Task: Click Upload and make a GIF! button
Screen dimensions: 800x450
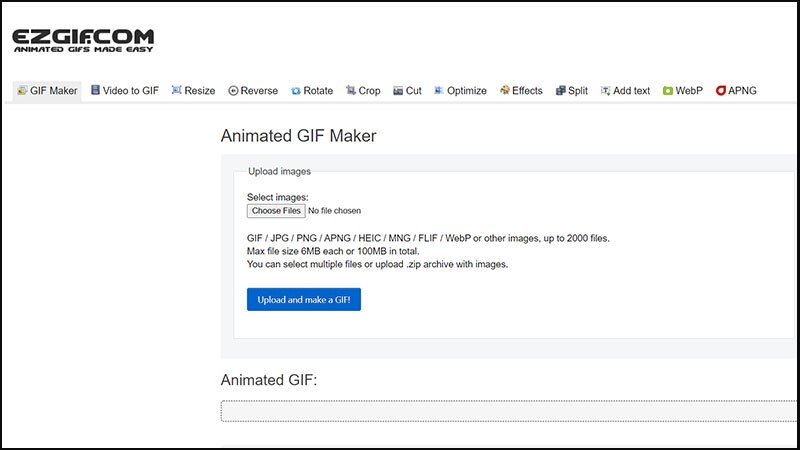Action: click(x=304, y=299)
